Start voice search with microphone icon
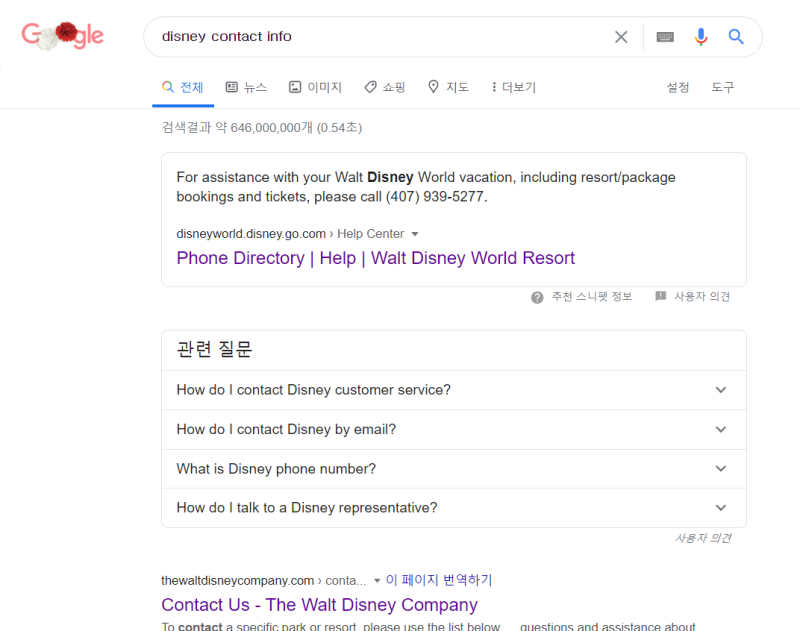800x631 pixels. (x=701, y=37)
